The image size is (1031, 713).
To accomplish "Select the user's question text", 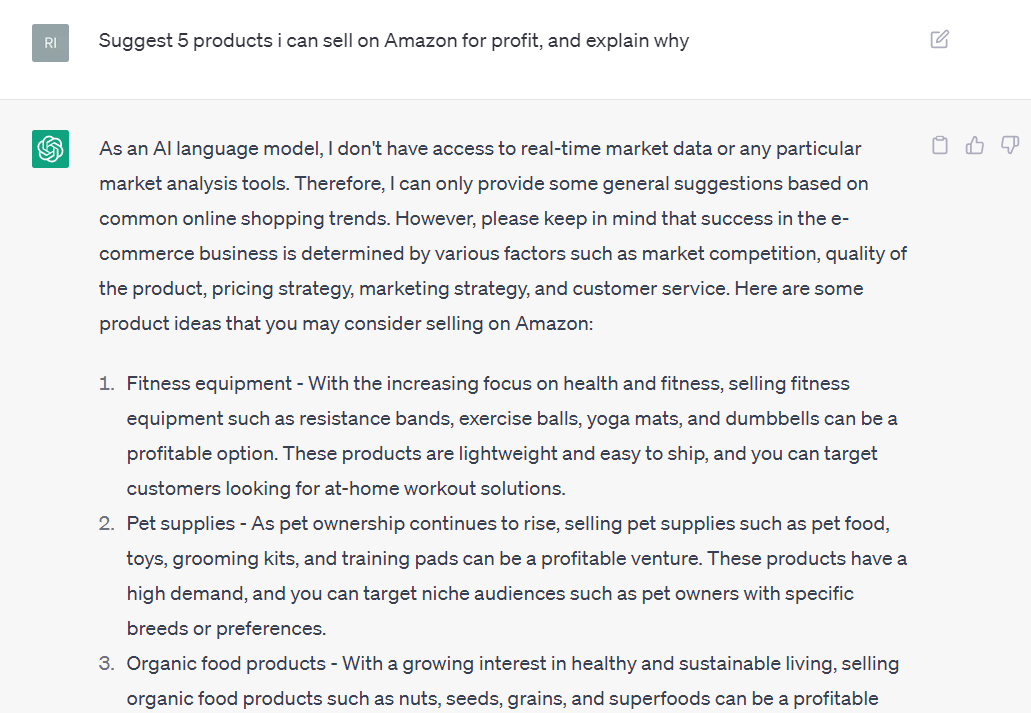I will (393, 40).
